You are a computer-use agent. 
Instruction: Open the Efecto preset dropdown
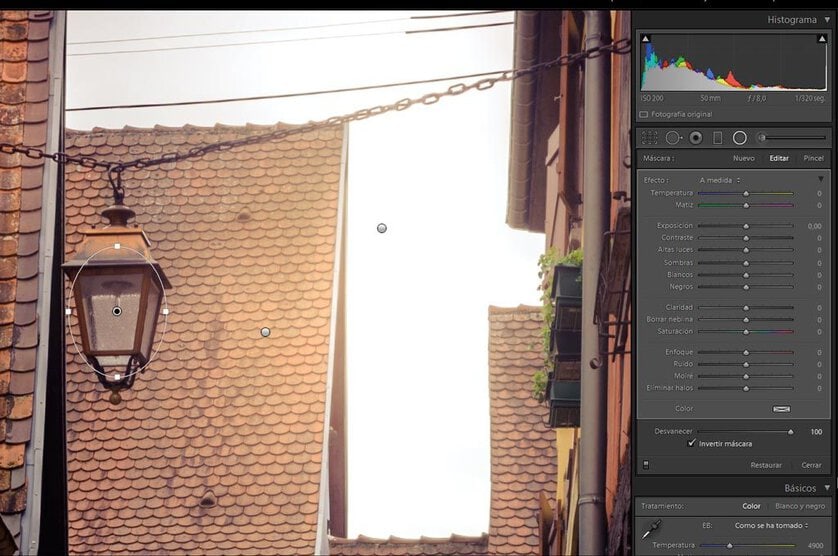[x=720, y=180]
